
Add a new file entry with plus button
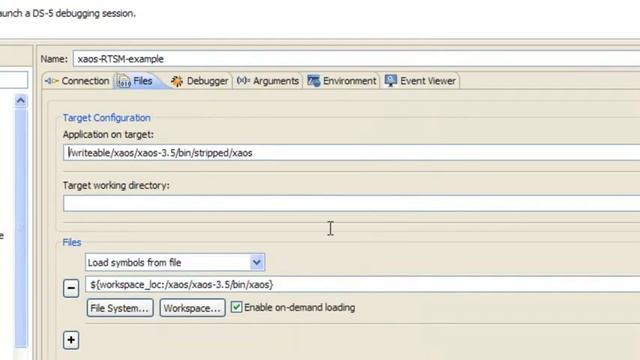(71, 340)
